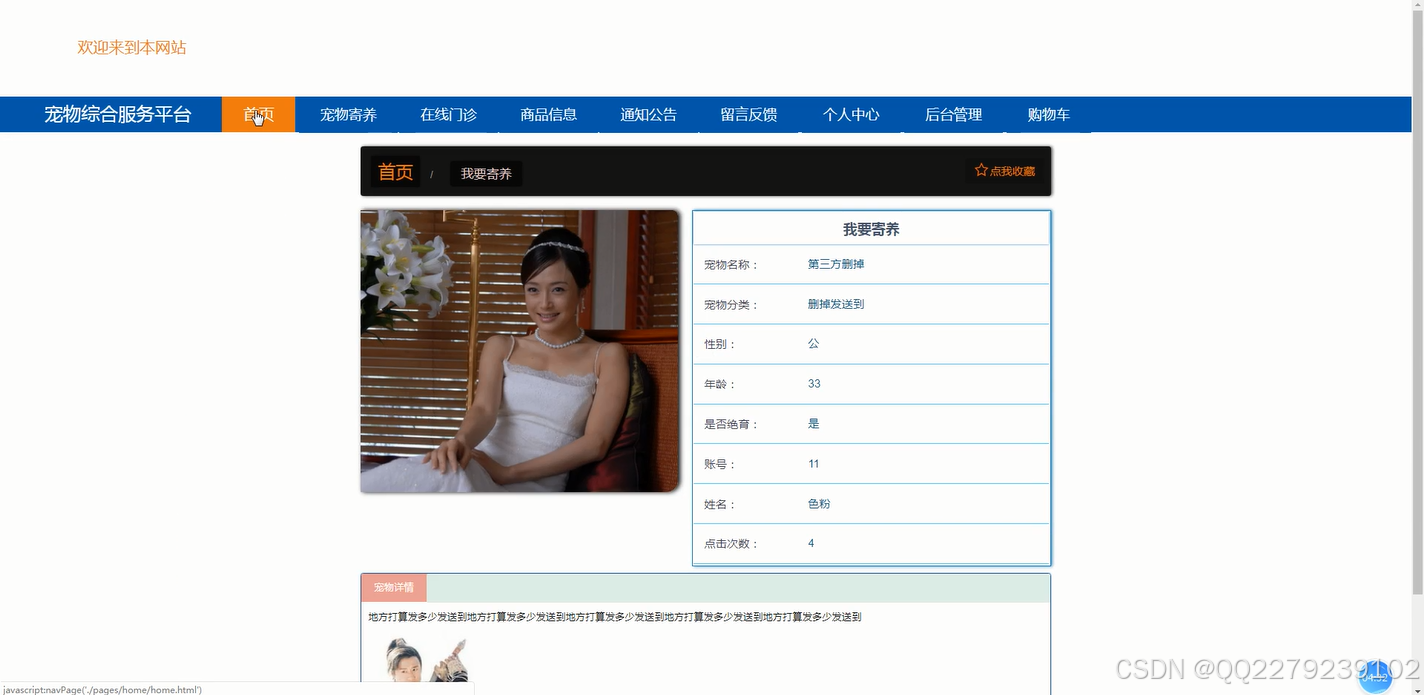Open the 通知公告 page
1424x695 pixels.
[x=648, y=114]
